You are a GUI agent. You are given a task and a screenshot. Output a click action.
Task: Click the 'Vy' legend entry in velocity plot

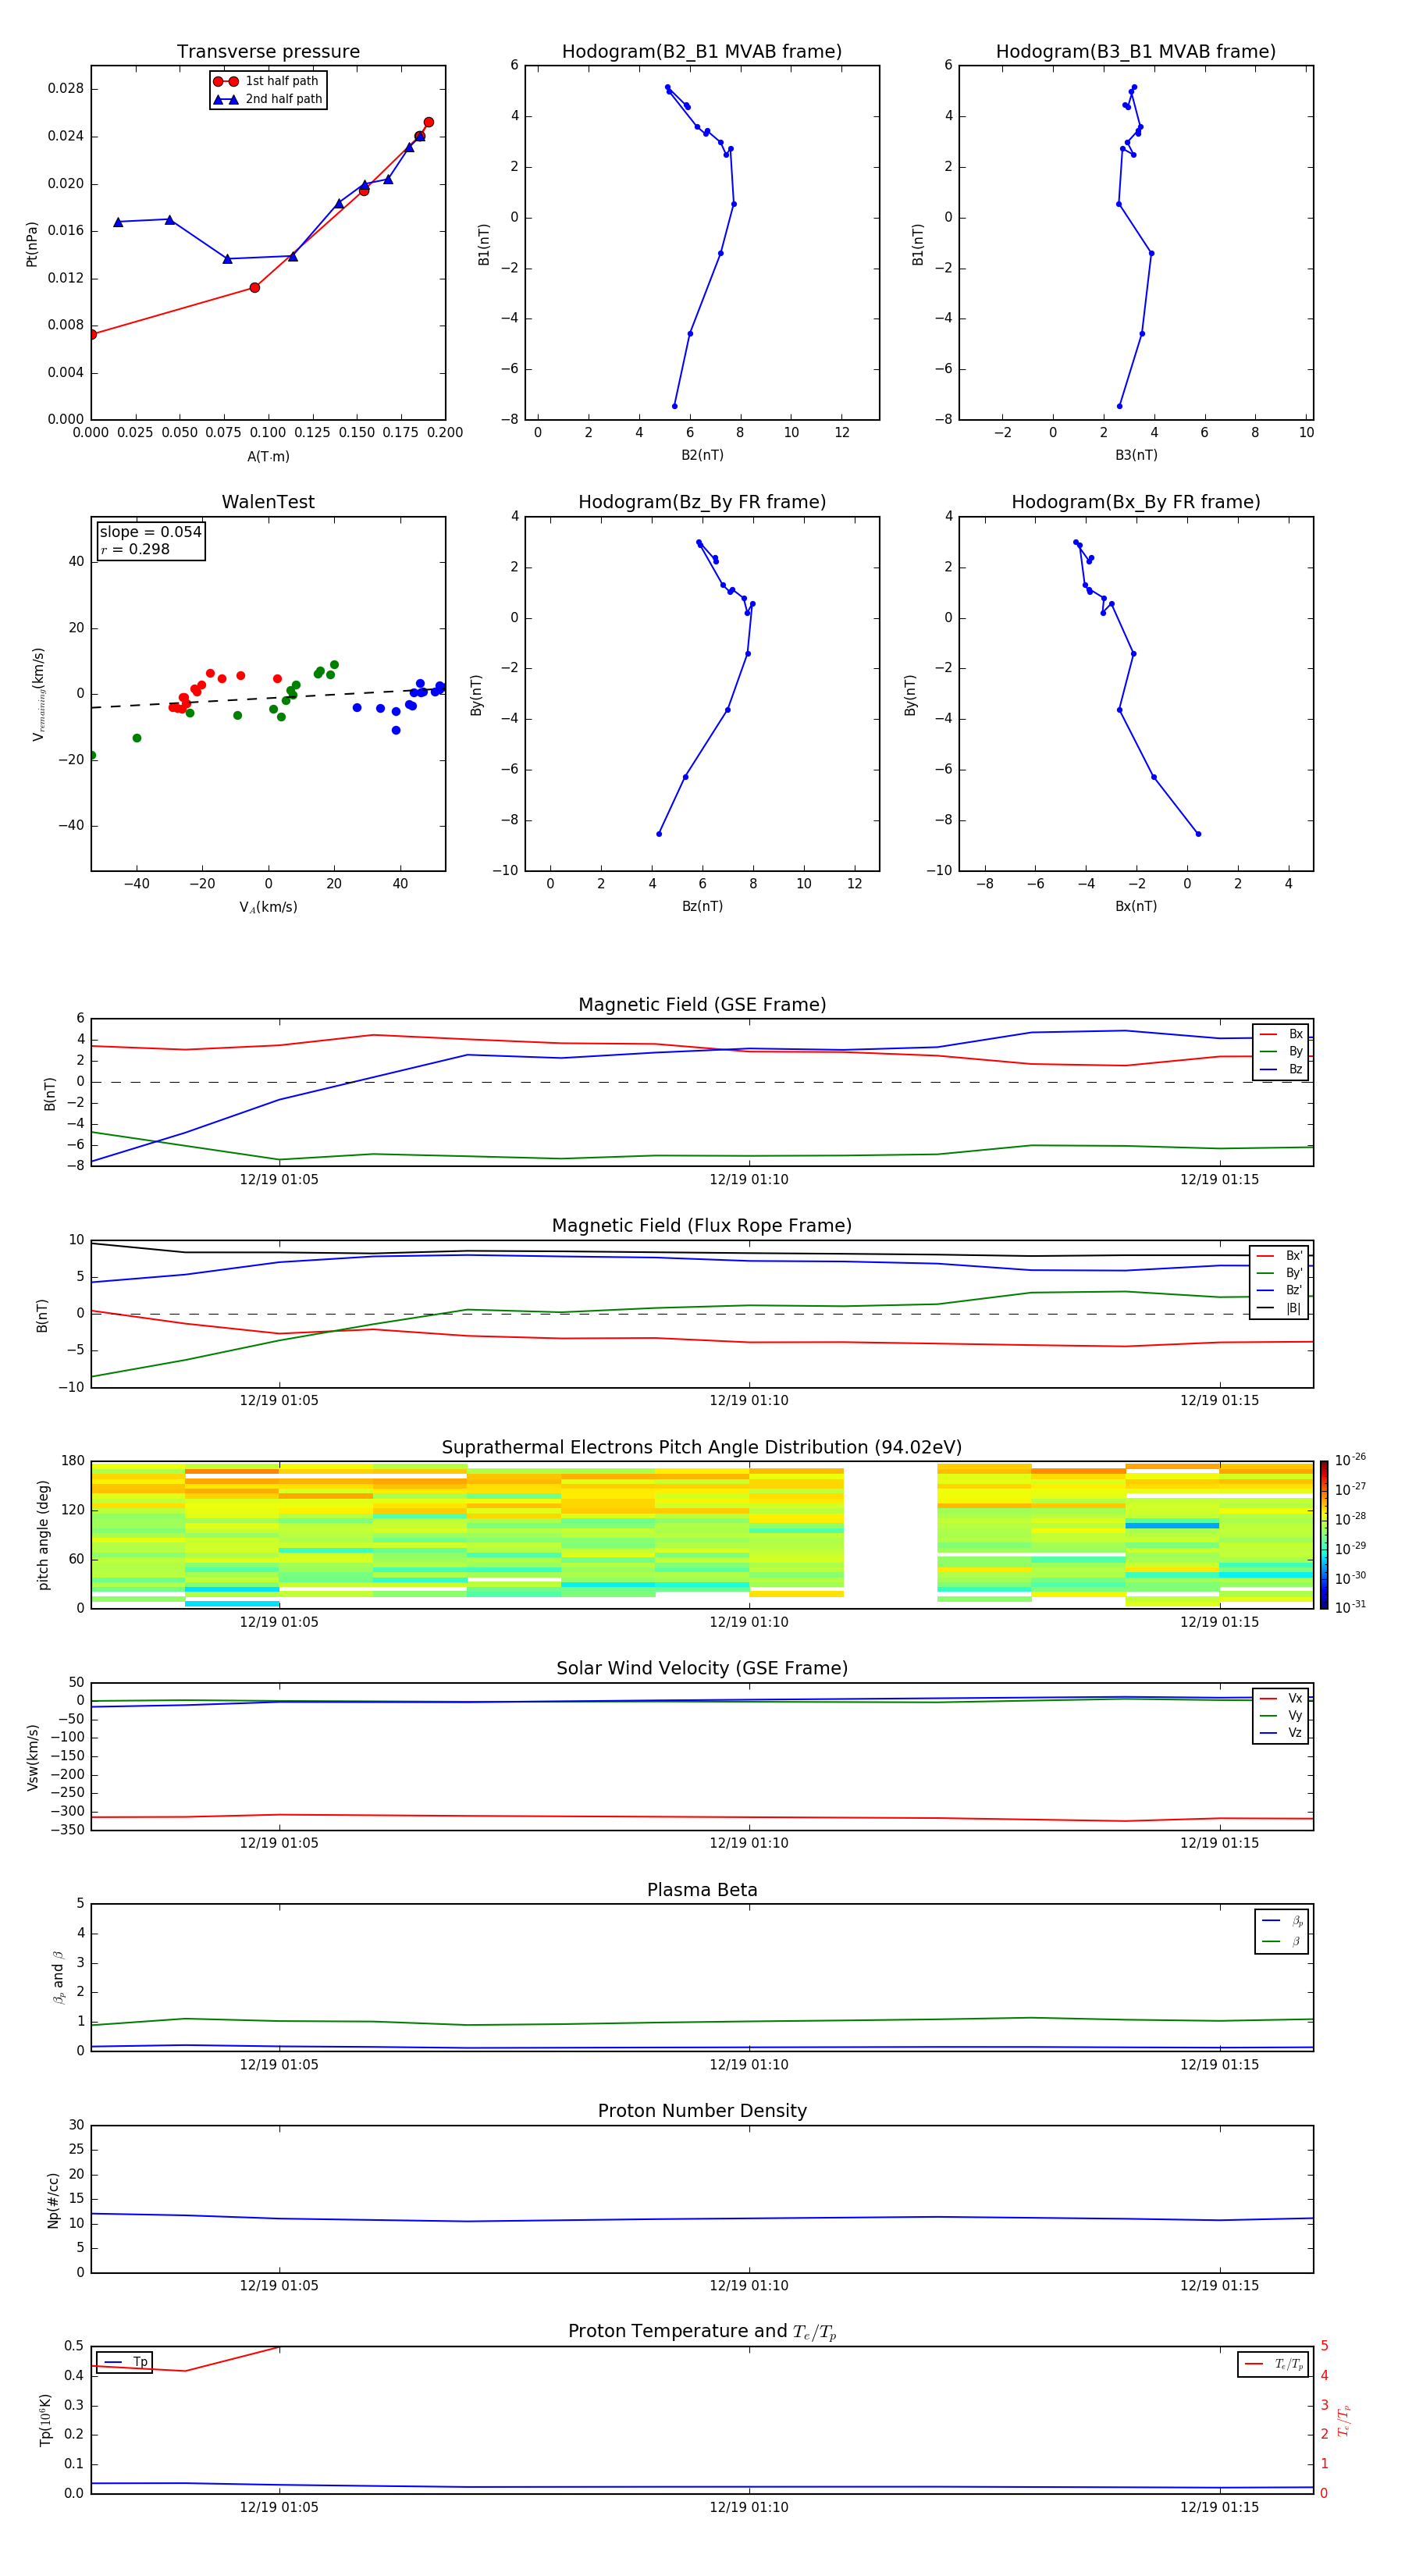pyautogui.click(x=1281, y=1715)
